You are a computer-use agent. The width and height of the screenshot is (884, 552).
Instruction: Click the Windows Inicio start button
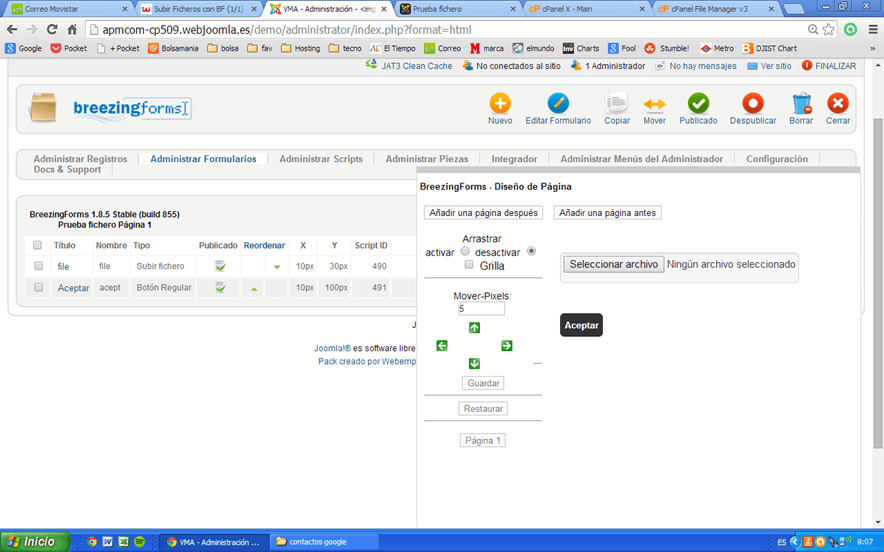(x=34, y=541)
